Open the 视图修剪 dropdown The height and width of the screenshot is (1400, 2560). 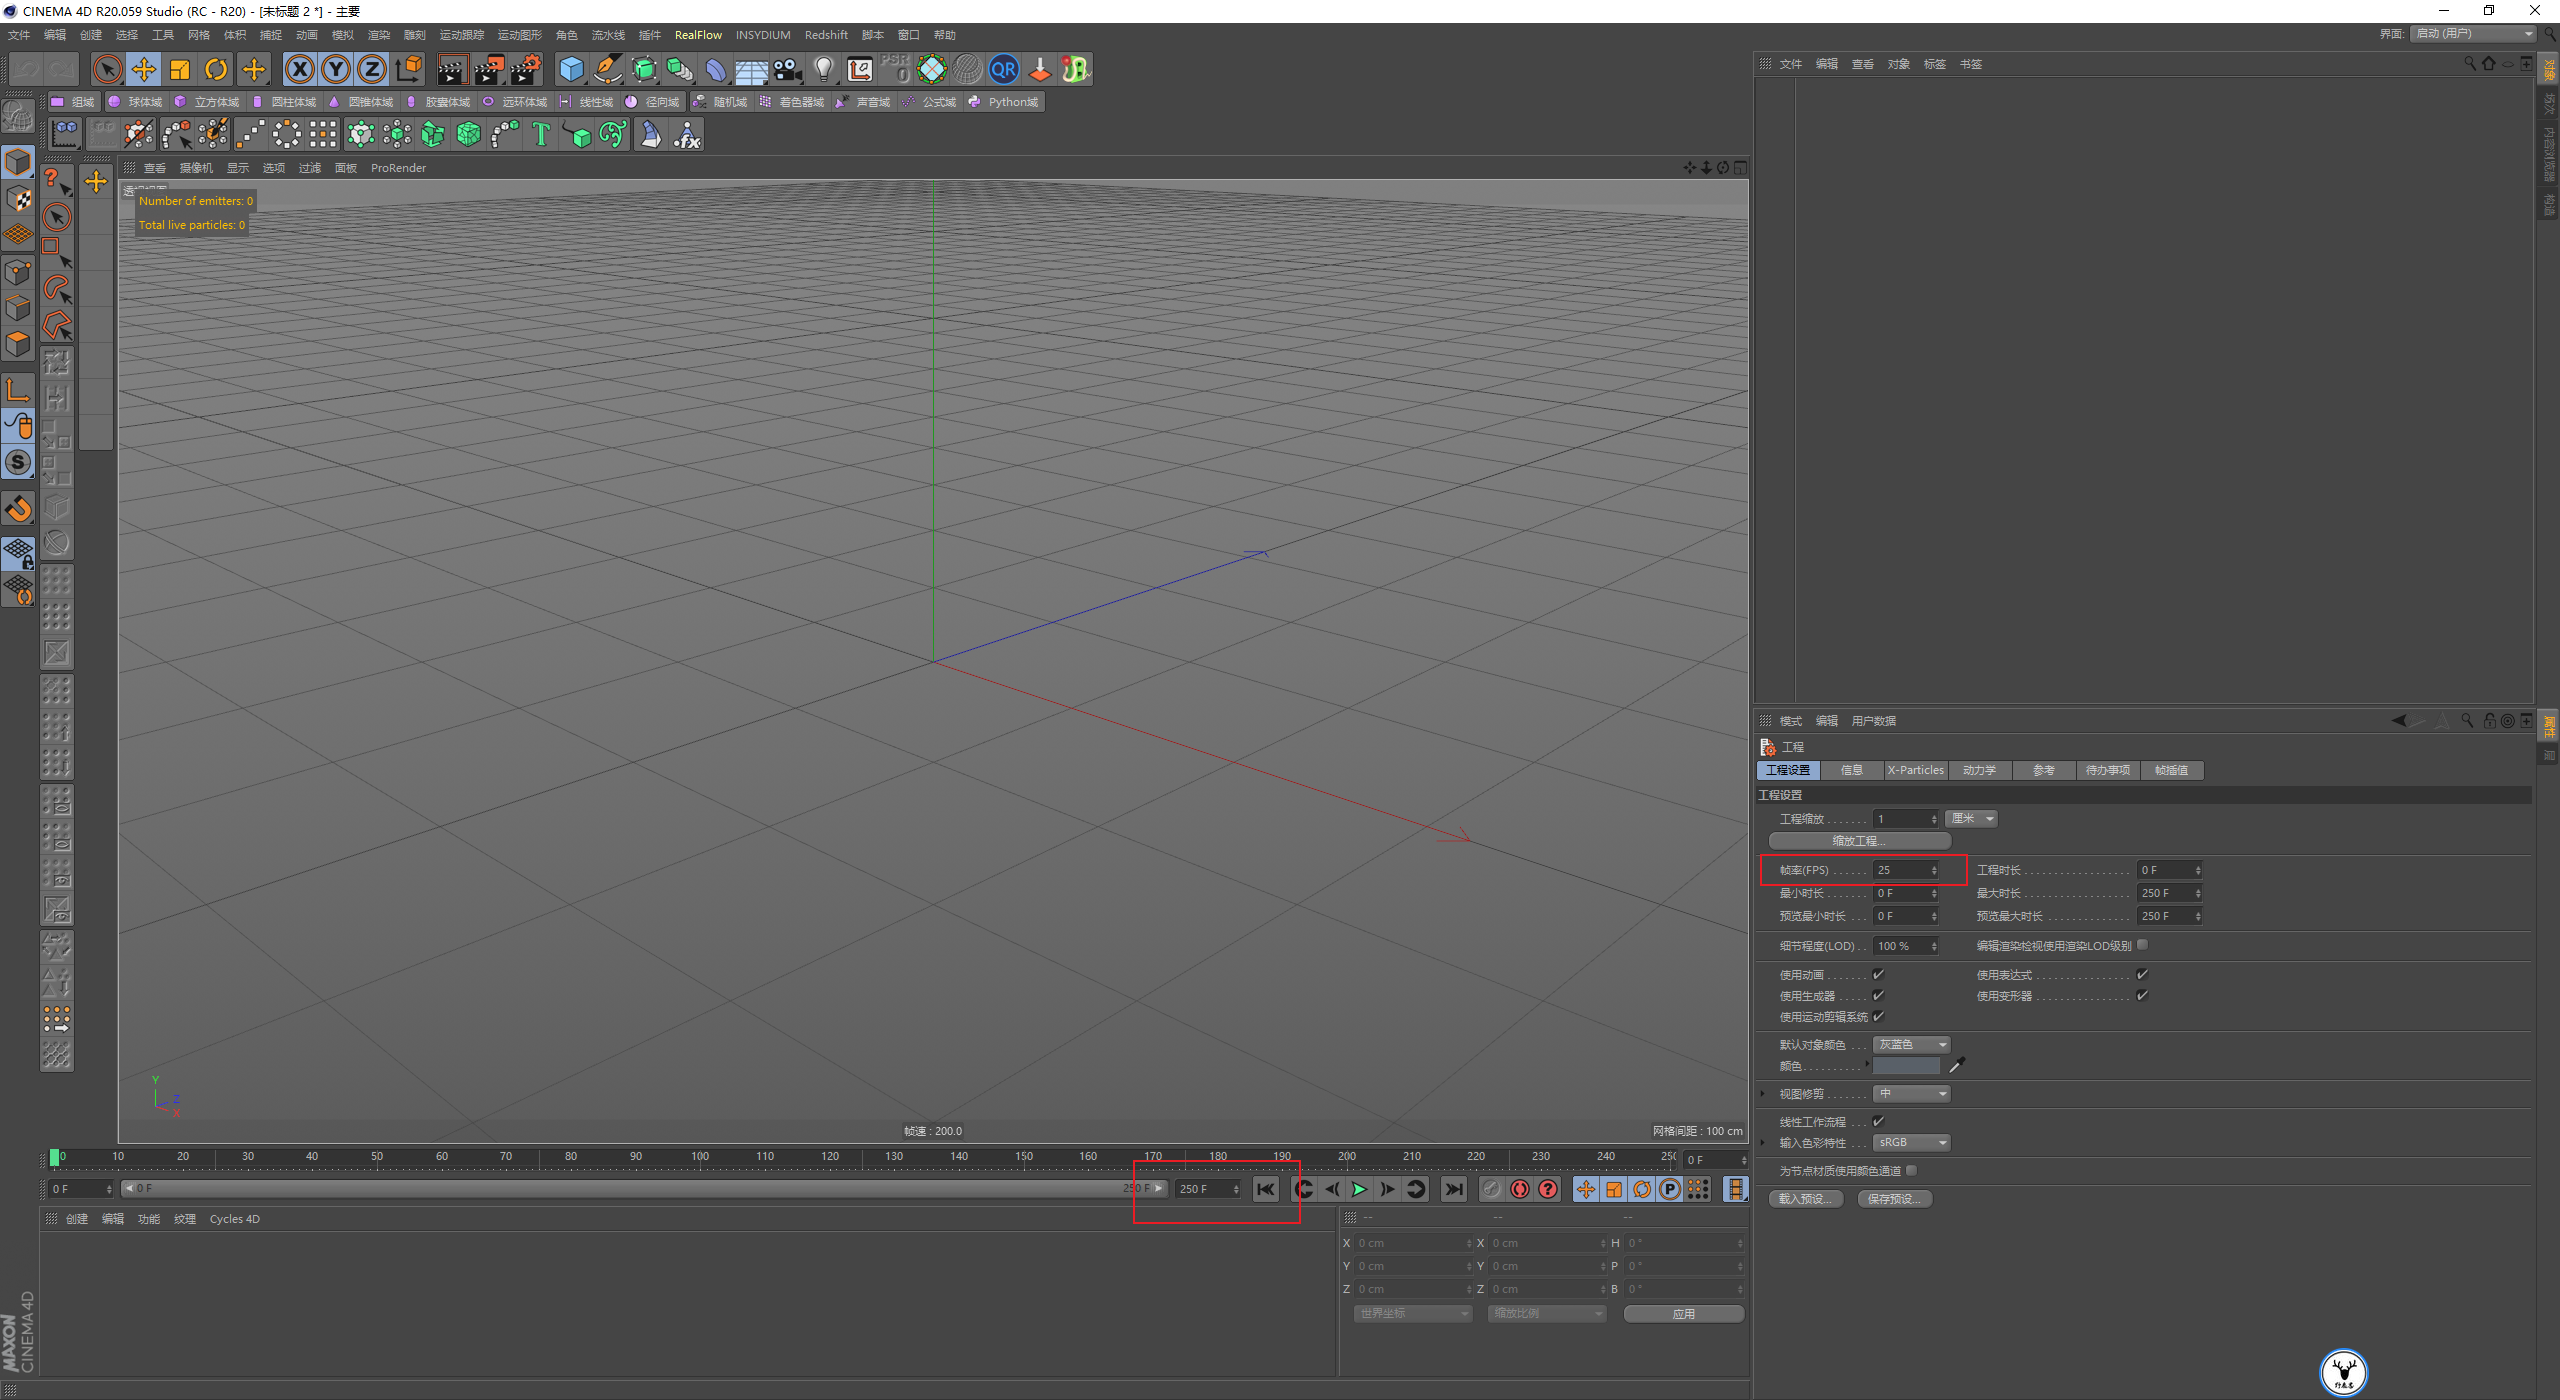point(1911,1093)
